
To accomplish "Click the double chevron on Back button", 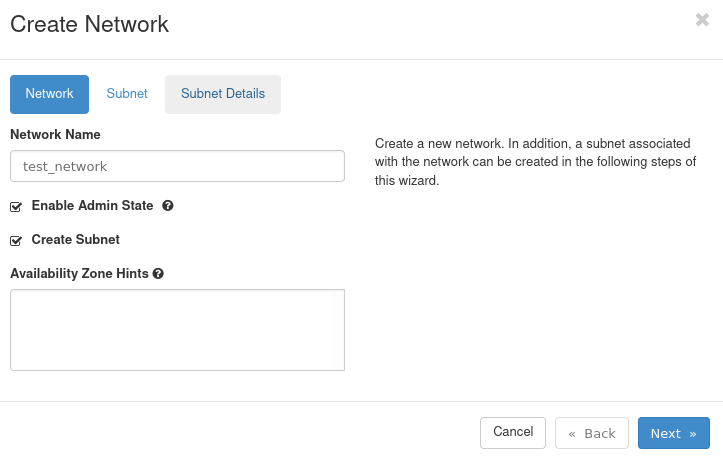I will point(572,434).
